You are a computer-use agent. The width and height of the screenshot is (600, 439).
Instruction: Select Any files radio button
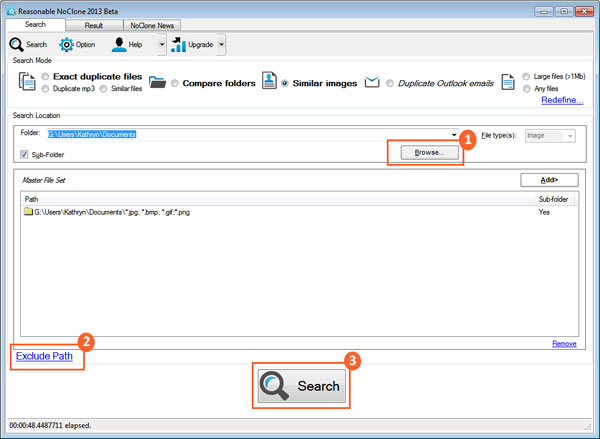point(527,89)
